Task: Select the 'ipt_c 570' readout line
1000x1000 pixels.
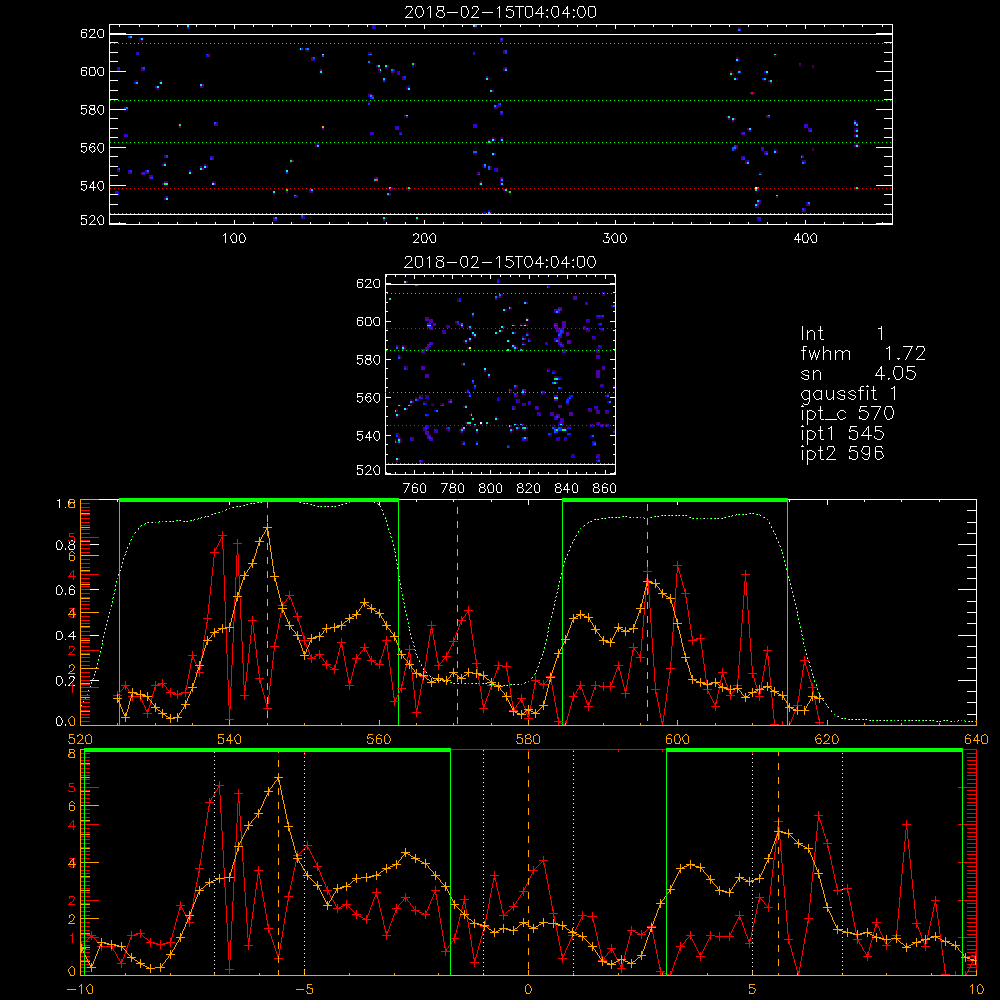Action: click(x=848, y=415)
